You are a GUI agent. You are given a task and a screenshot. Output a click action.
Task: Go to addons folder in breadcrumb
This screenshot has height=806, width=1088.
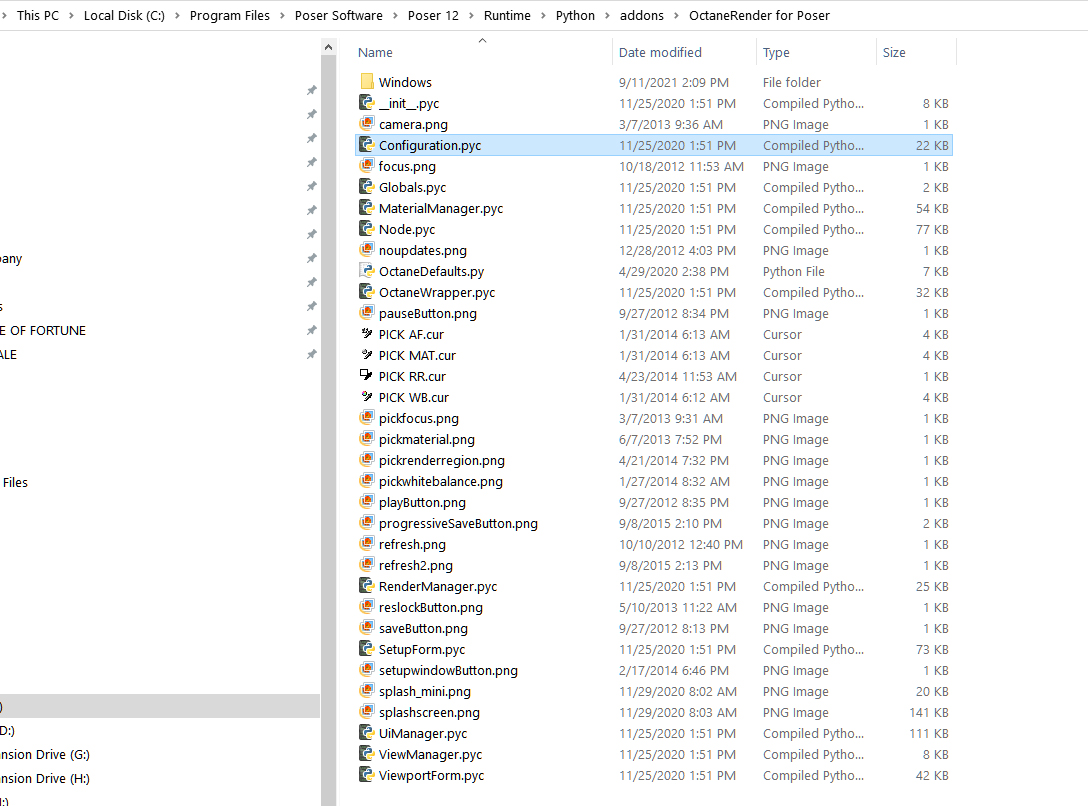642,15
